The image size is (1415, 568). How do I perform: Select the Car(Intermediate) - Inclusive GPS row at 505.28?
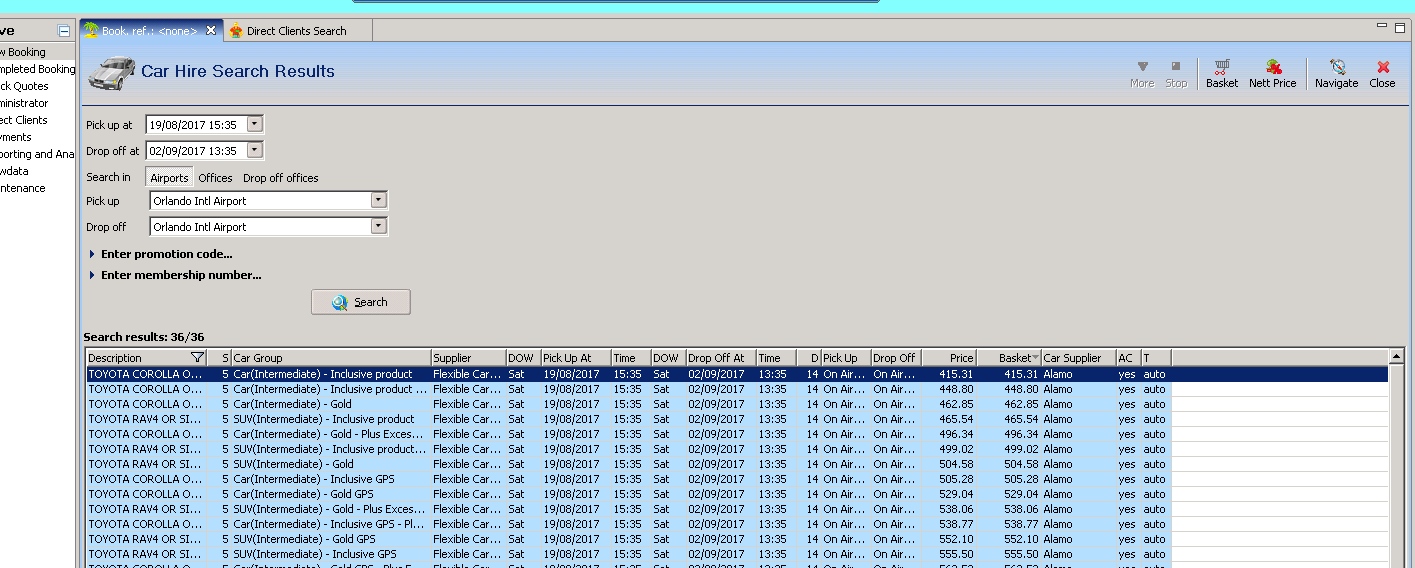point(737,479)
